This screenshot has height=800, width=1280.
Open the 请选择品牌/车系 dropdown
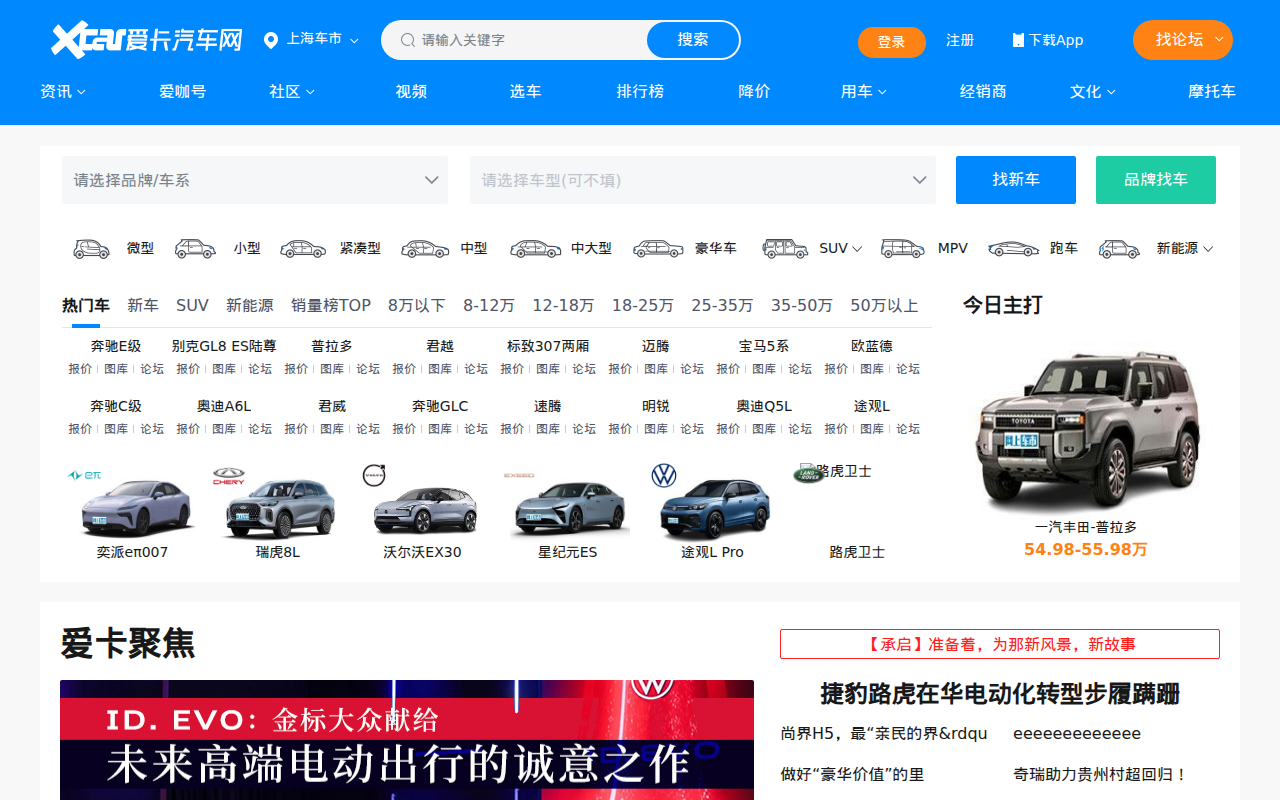[x=255, y=180]
